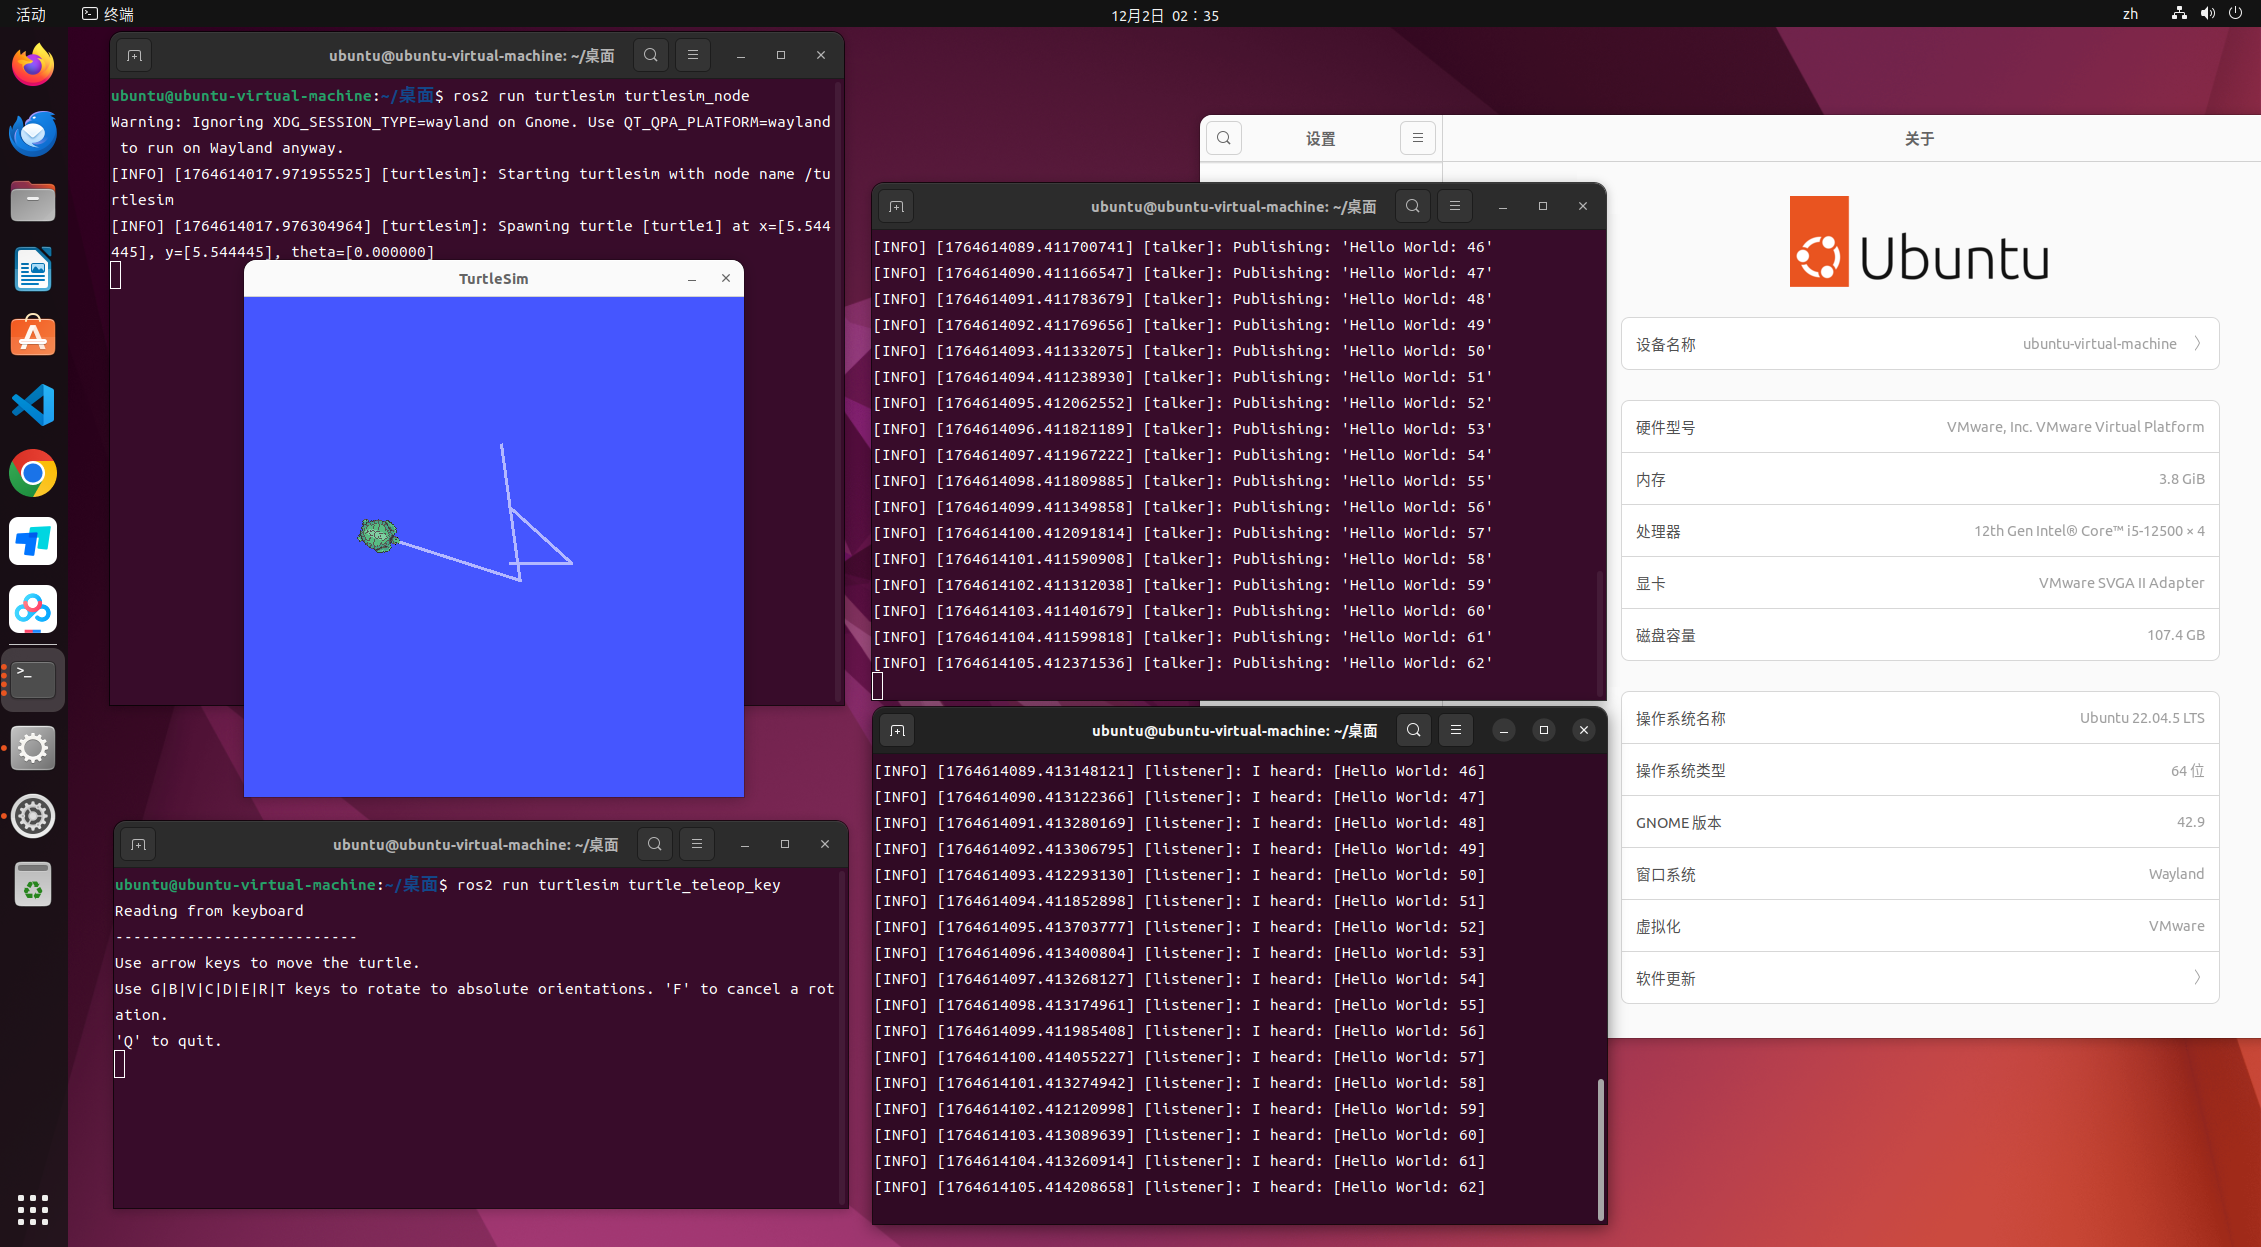The width and height of the screenshot is (2261, 1247).
Task: Open Settings window hamburger menu
Action: pos(1417,138)
